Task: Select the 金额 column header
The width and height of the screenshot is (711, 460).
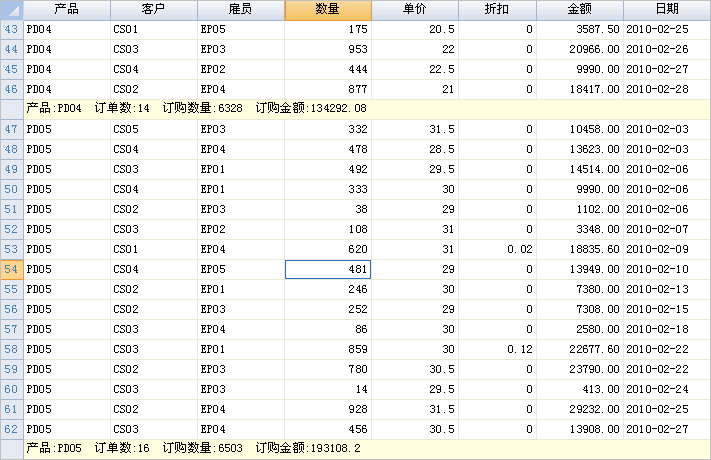Action: [580, 10]
